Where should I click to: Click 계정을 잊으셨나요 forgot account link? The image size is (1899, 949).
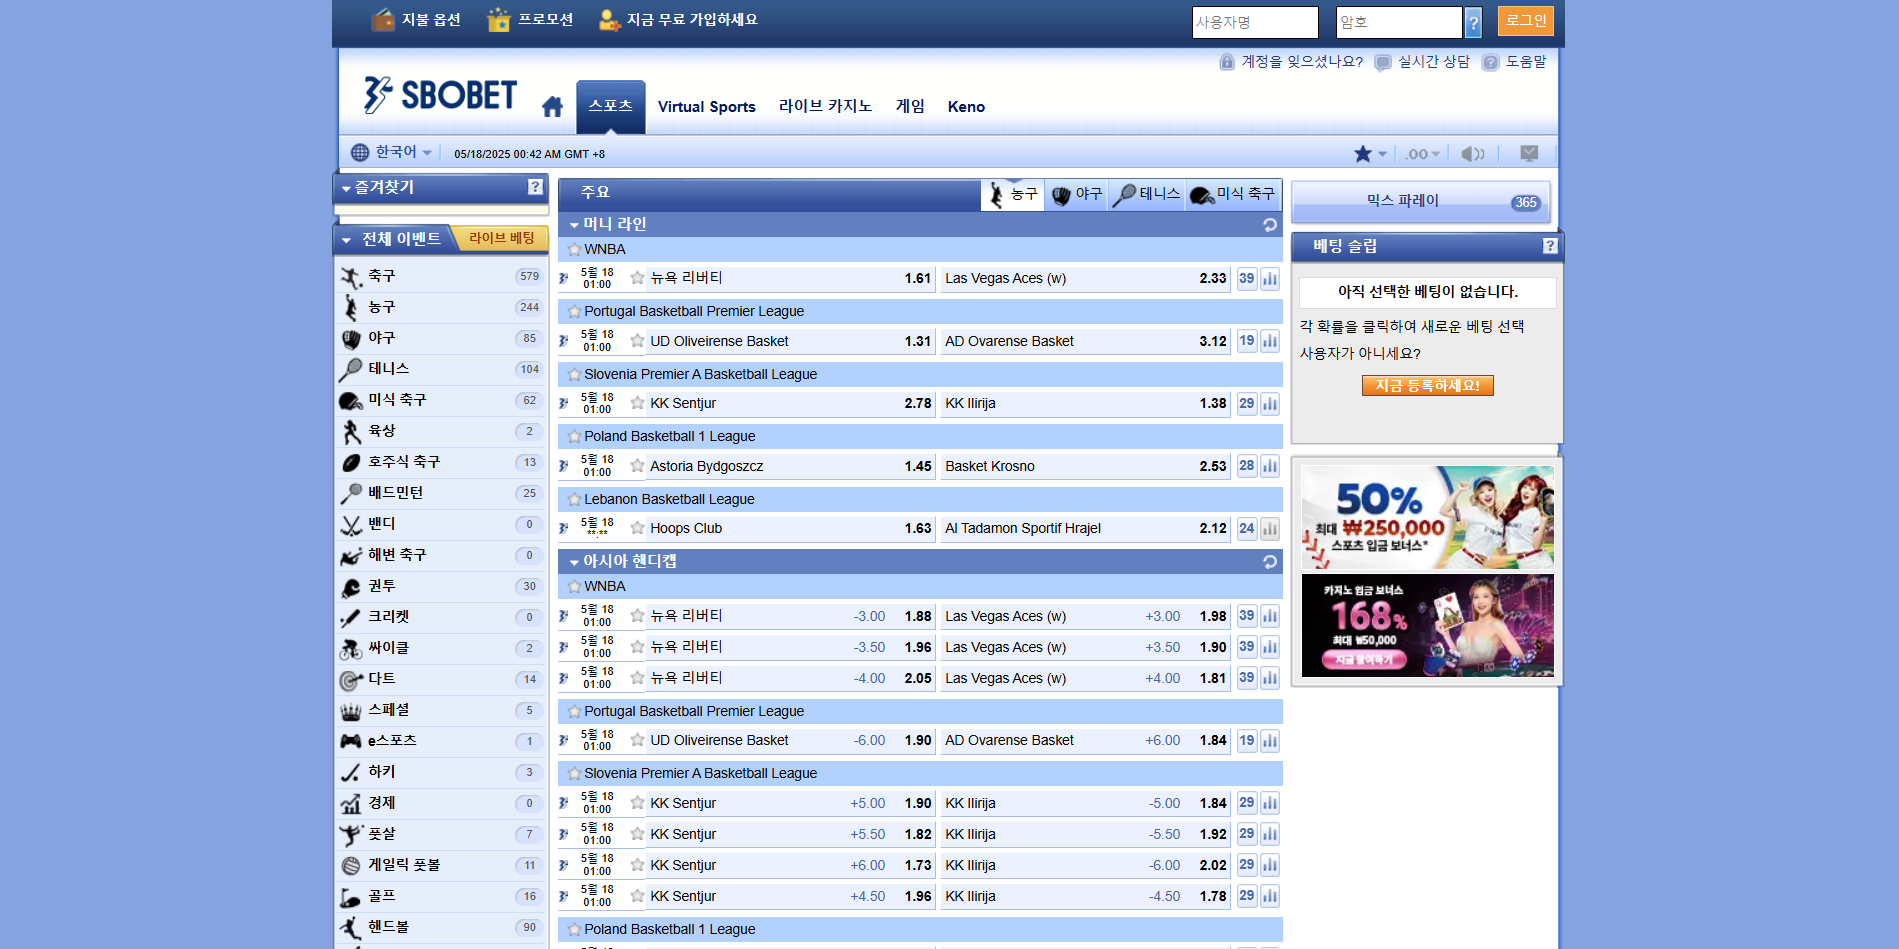pos(1291,62)
